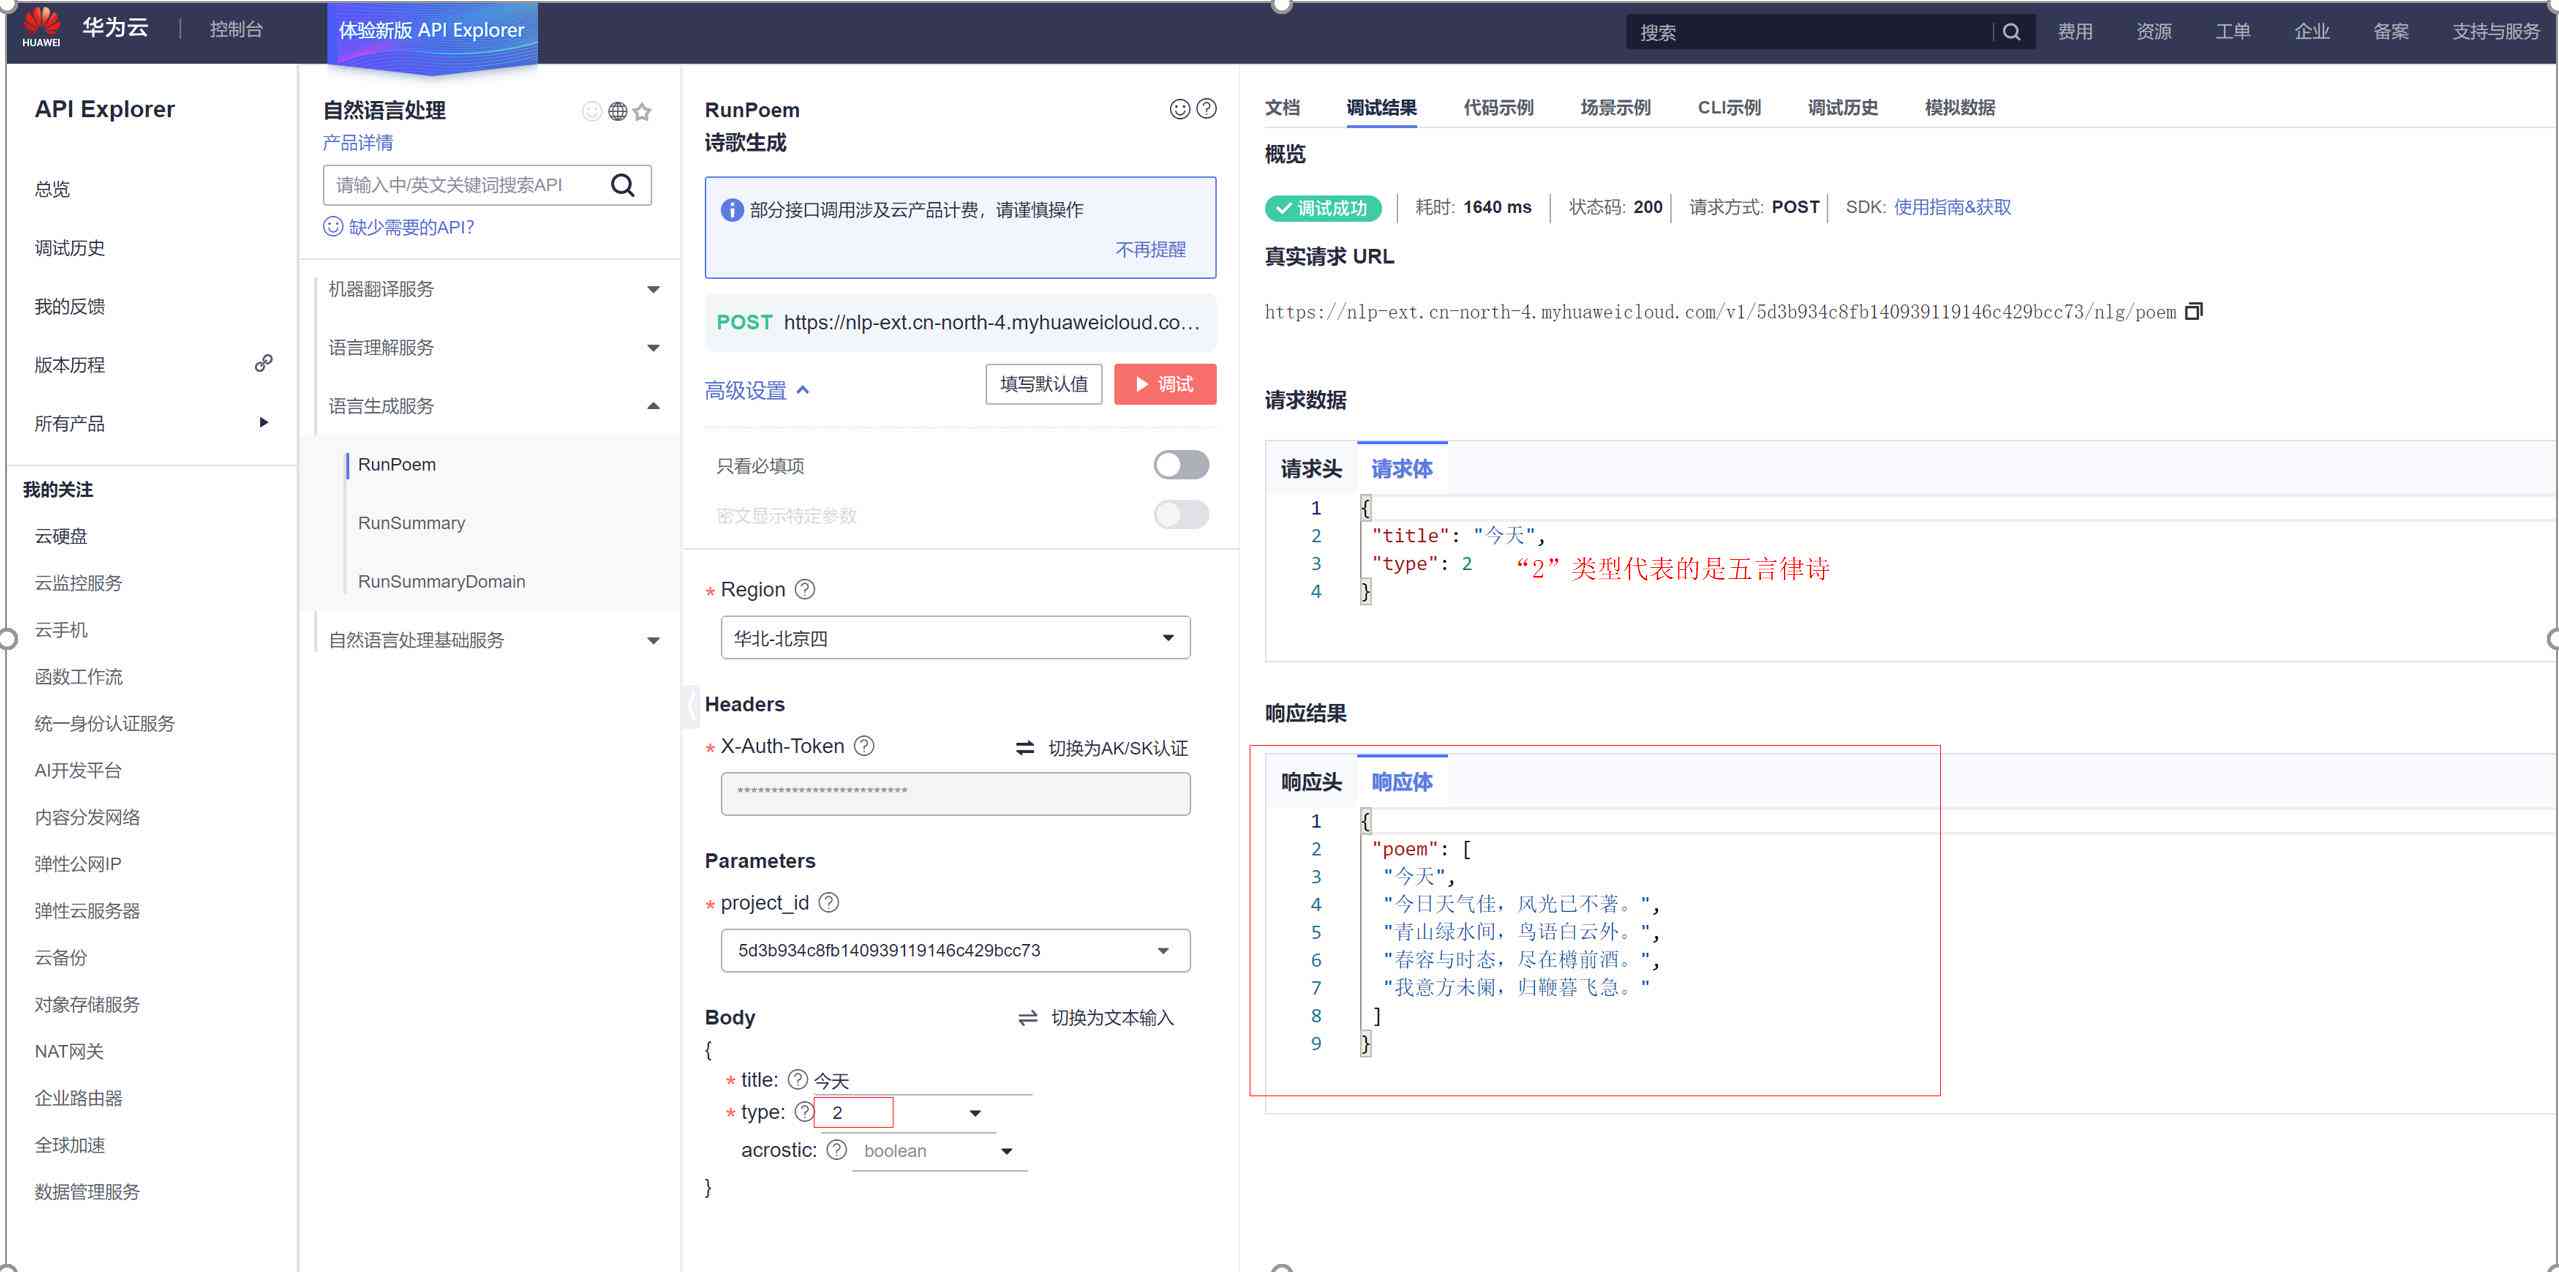Click the search magnifier in top bar
Image resolution: width=2559 pixels, height=1272 pixels.
[x=2011, y=32]
